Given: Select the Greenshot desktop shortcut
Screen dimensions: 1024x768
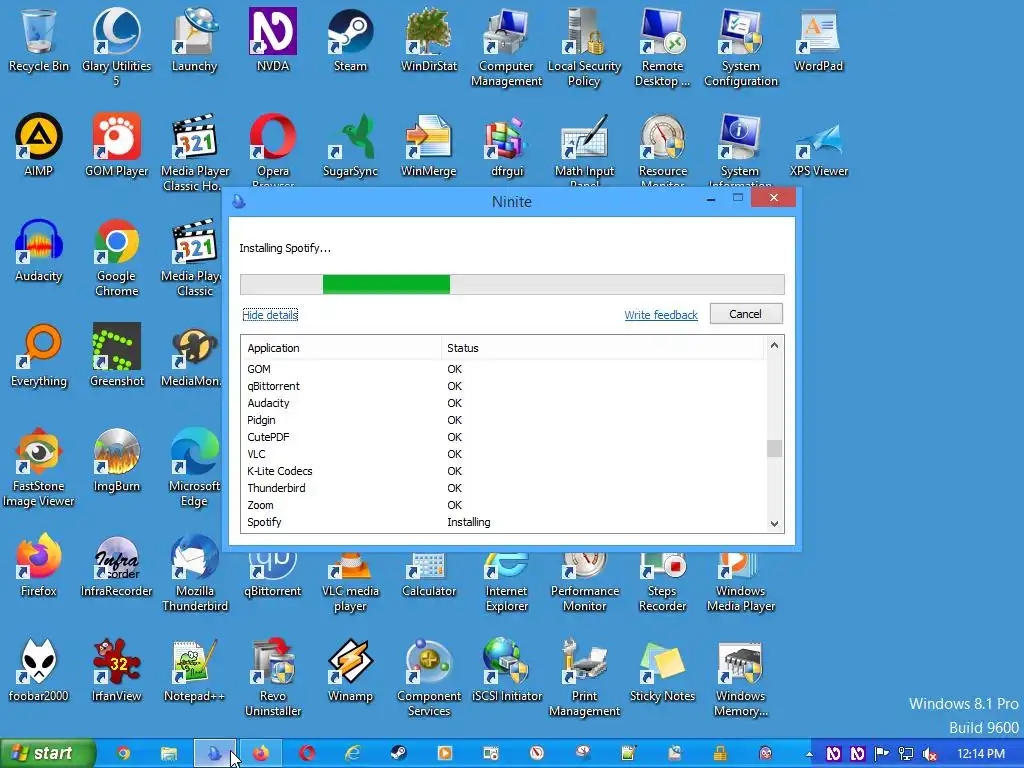Looking at the screenshot, I should pyautogui.click(x=116, y=355).
